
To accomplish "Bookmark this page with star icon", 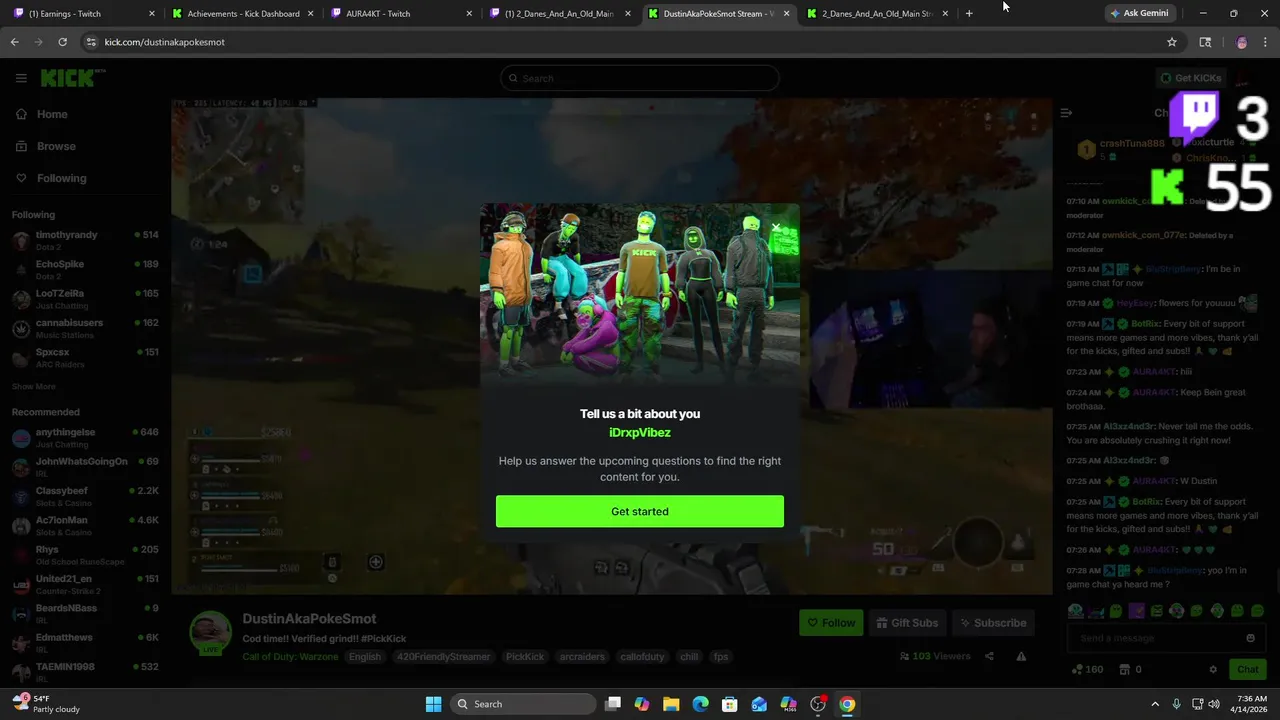I will (1172, 42).
